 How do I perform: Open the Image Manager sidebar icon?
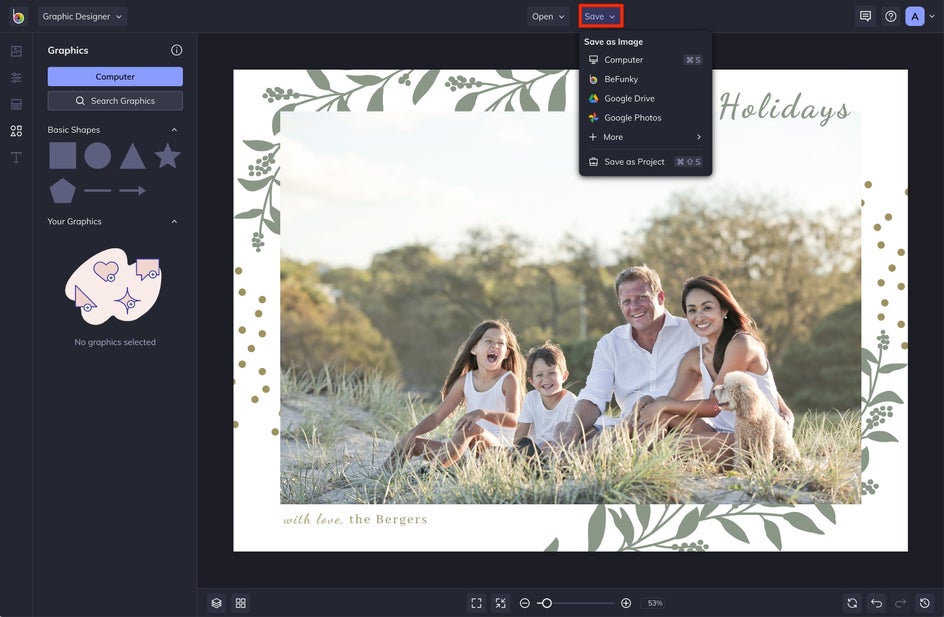click(x=16, y=51)
